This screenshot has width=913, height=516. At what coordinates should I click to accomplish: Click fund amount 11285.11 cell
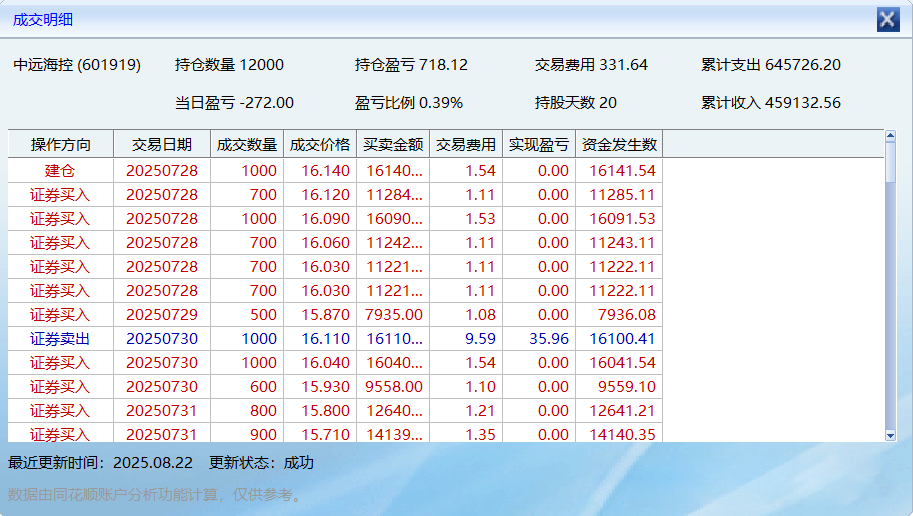point(620,195)
